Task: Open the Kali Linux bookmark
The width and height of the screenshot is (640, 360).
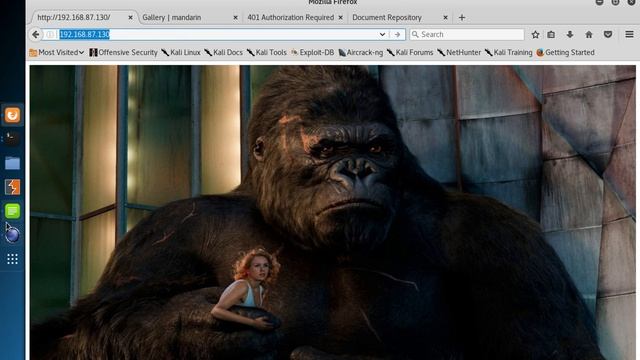Action: point(181,52)
